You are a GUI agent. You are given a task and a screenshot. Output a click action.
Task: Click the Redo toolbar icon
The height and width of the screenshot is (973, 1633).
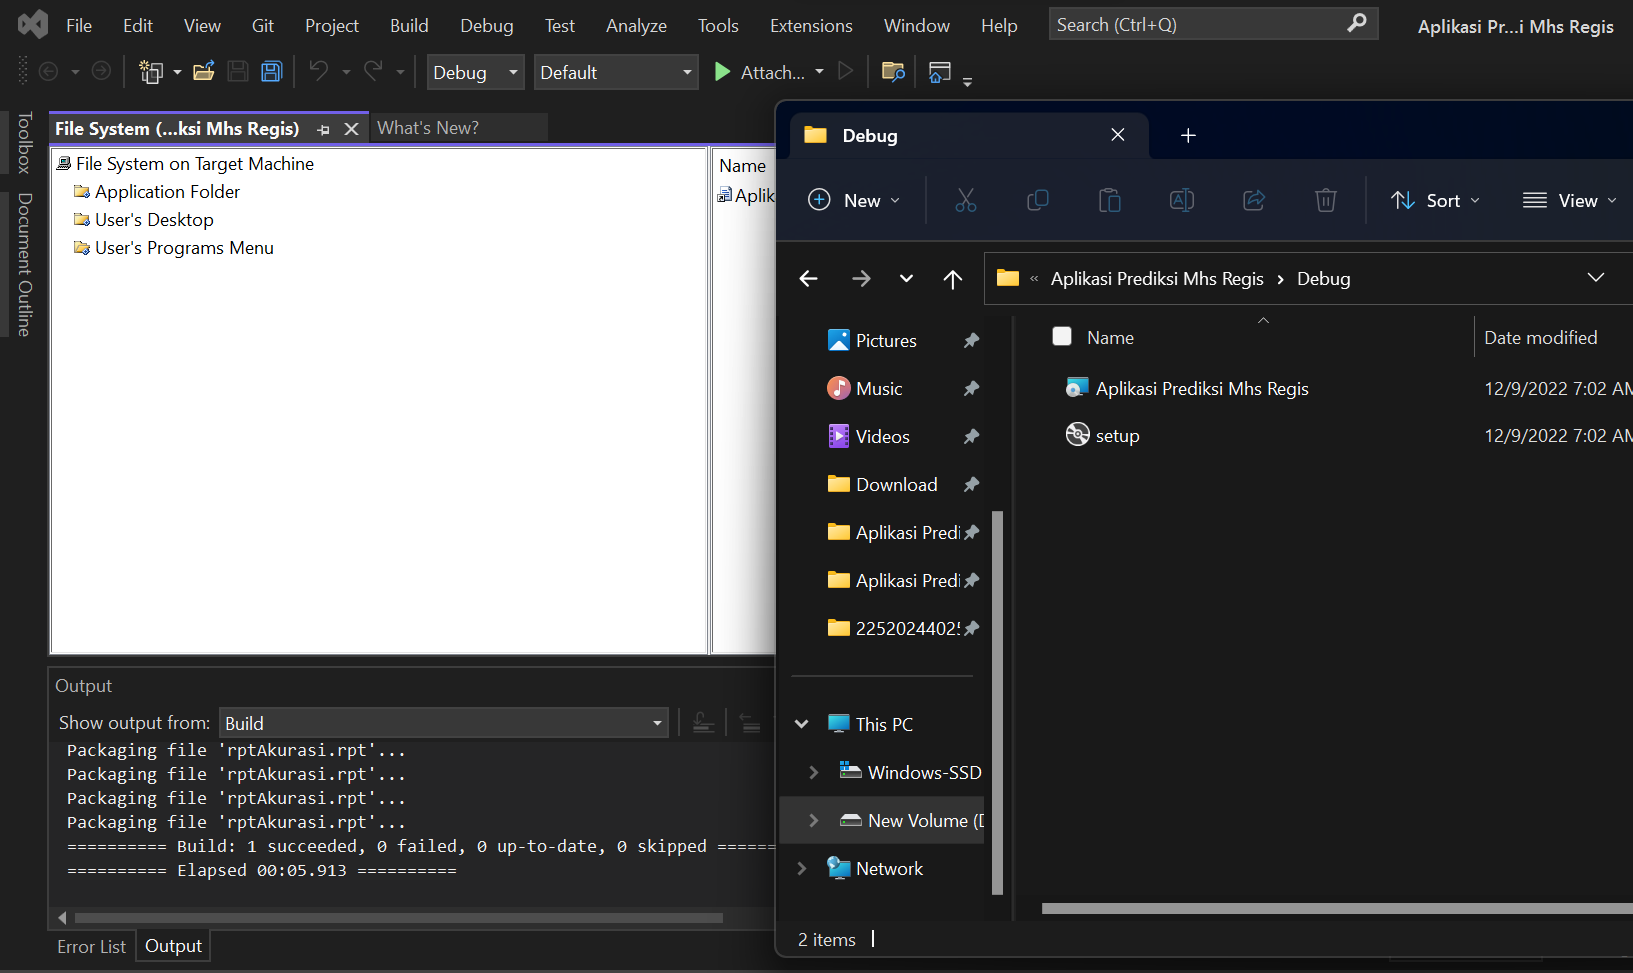click(x=373, y=71)
